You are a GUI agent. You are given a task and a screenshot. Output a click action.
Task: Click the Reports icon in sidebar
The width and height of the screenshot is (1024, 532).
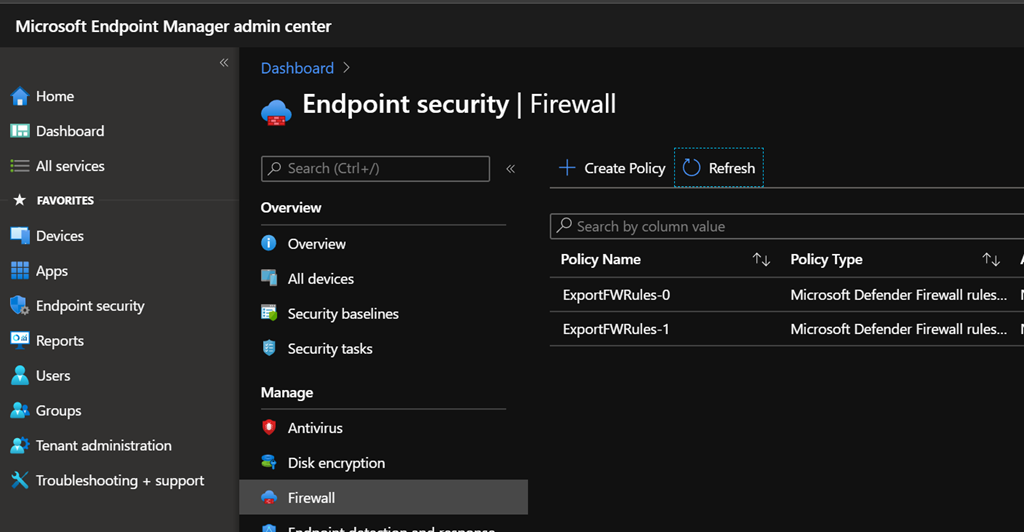[x=20, y=341]
